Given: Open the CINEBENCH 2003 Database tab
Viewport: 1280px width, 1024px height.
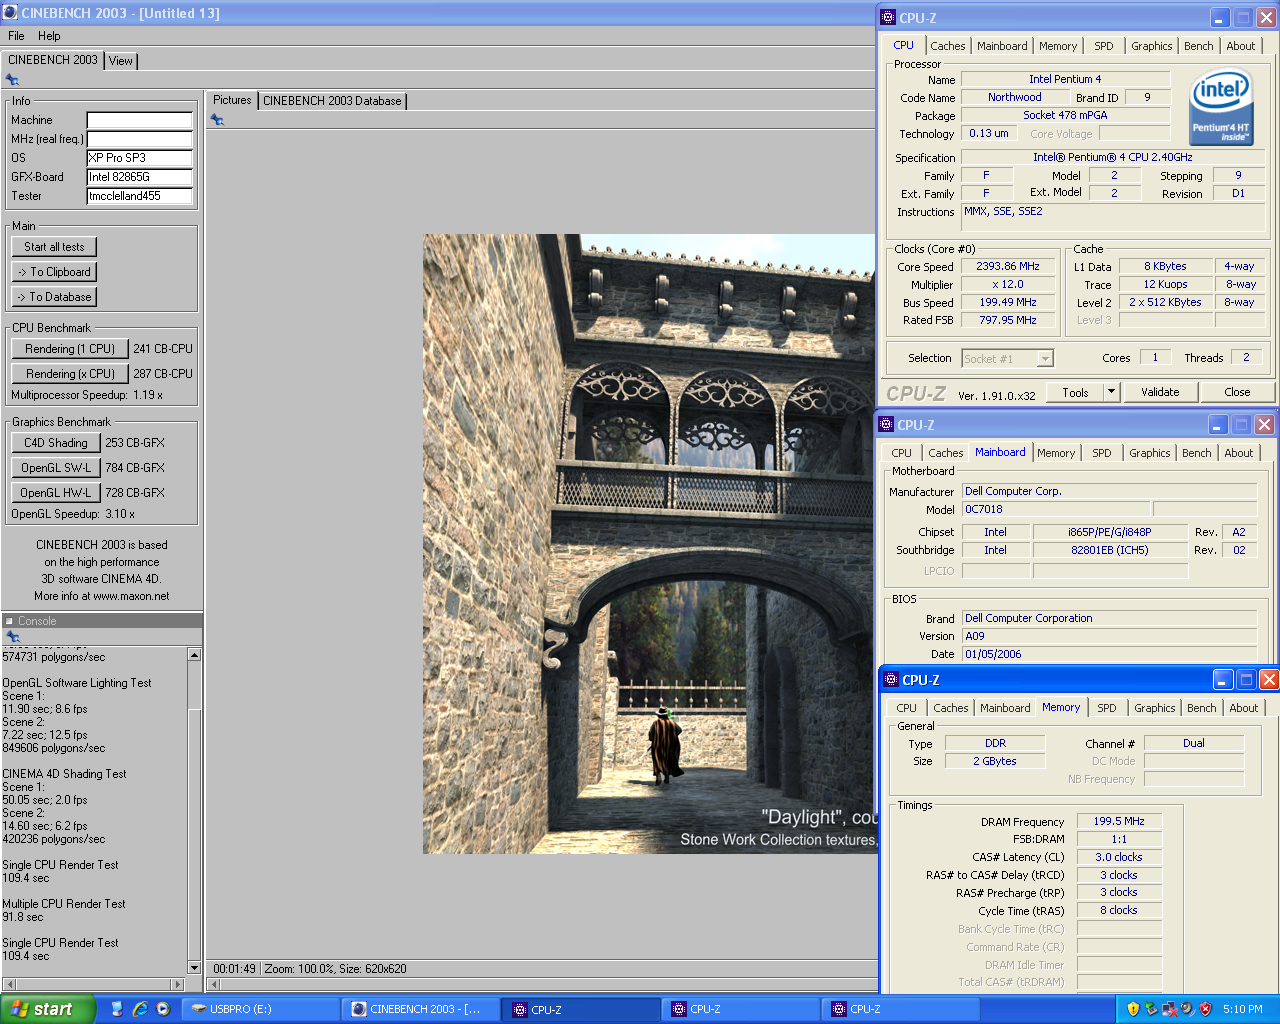Looking at the screenshot, I should 332,101.
